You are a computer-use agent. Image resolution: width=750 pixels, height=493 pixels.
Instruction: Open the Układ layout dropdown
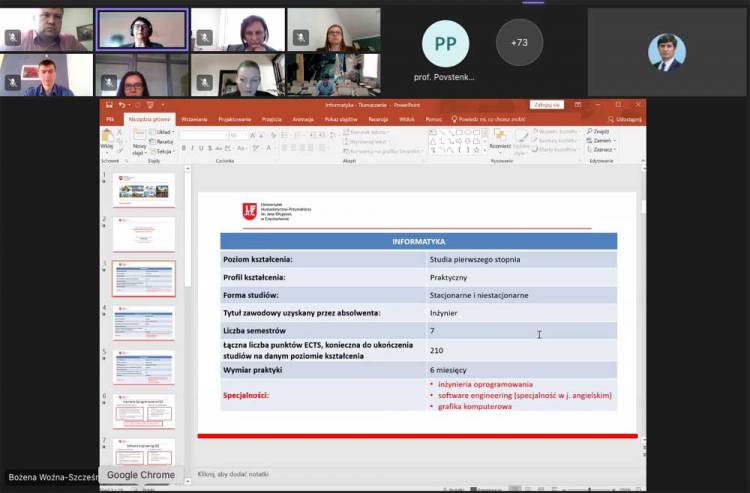tap(163, 132)
